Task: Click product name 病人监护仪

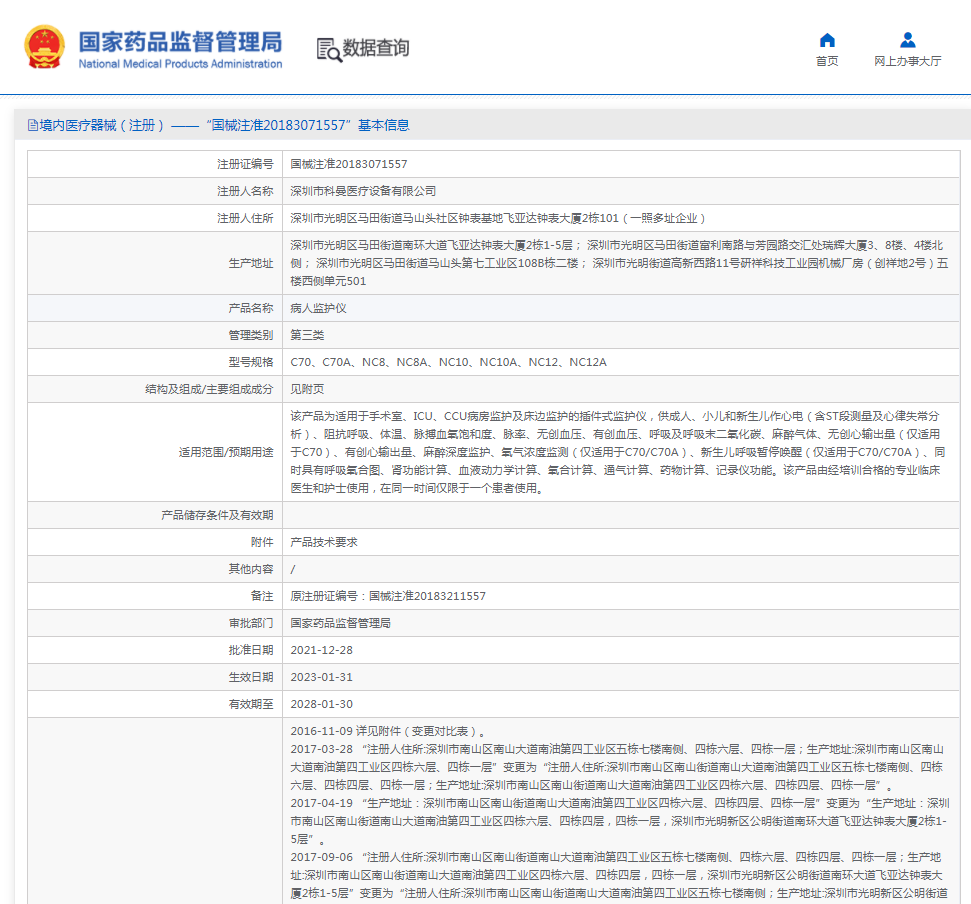Action: click(x=318, y=308)
